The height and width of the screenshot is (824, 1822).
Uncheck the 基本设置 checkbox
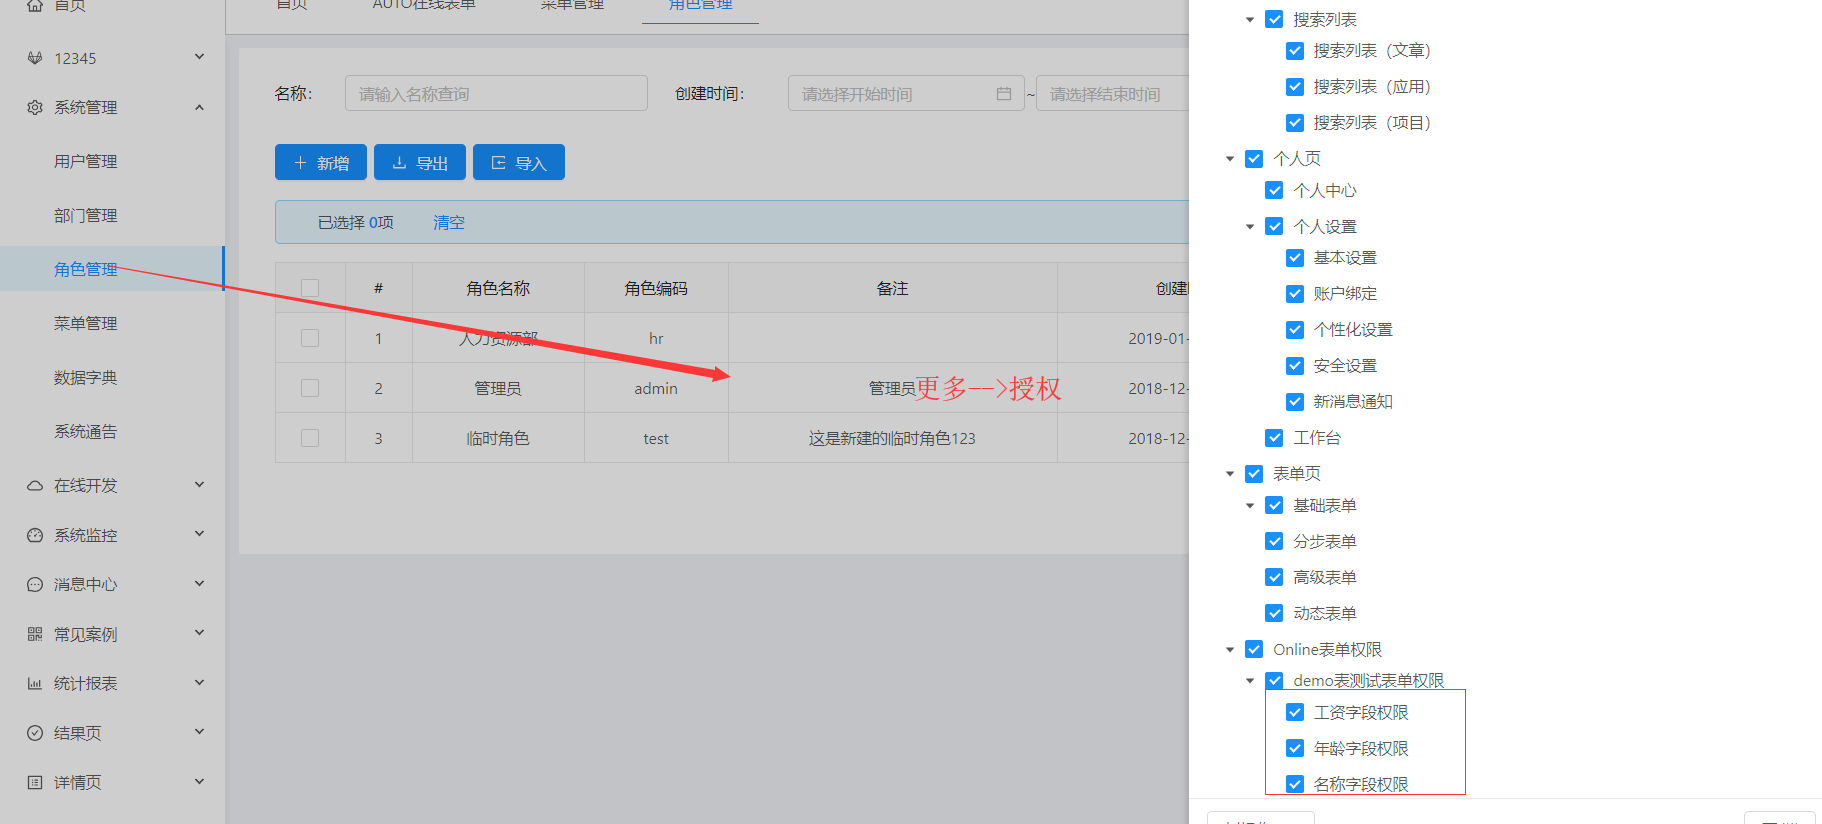pos(1295,258)
